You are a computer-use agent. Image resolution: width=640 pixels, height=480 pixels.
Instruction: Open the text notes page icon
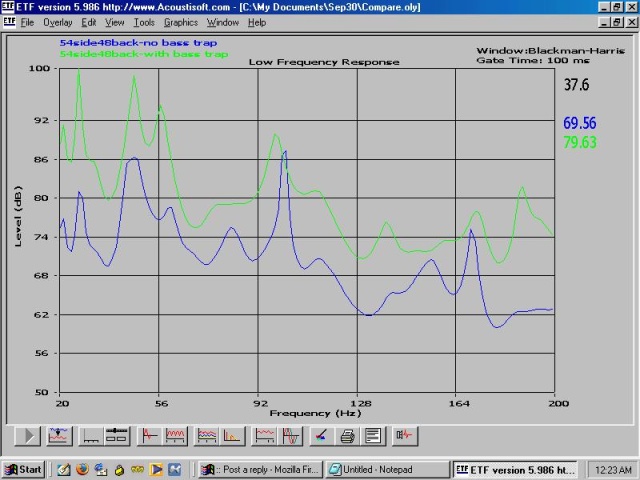373,436
